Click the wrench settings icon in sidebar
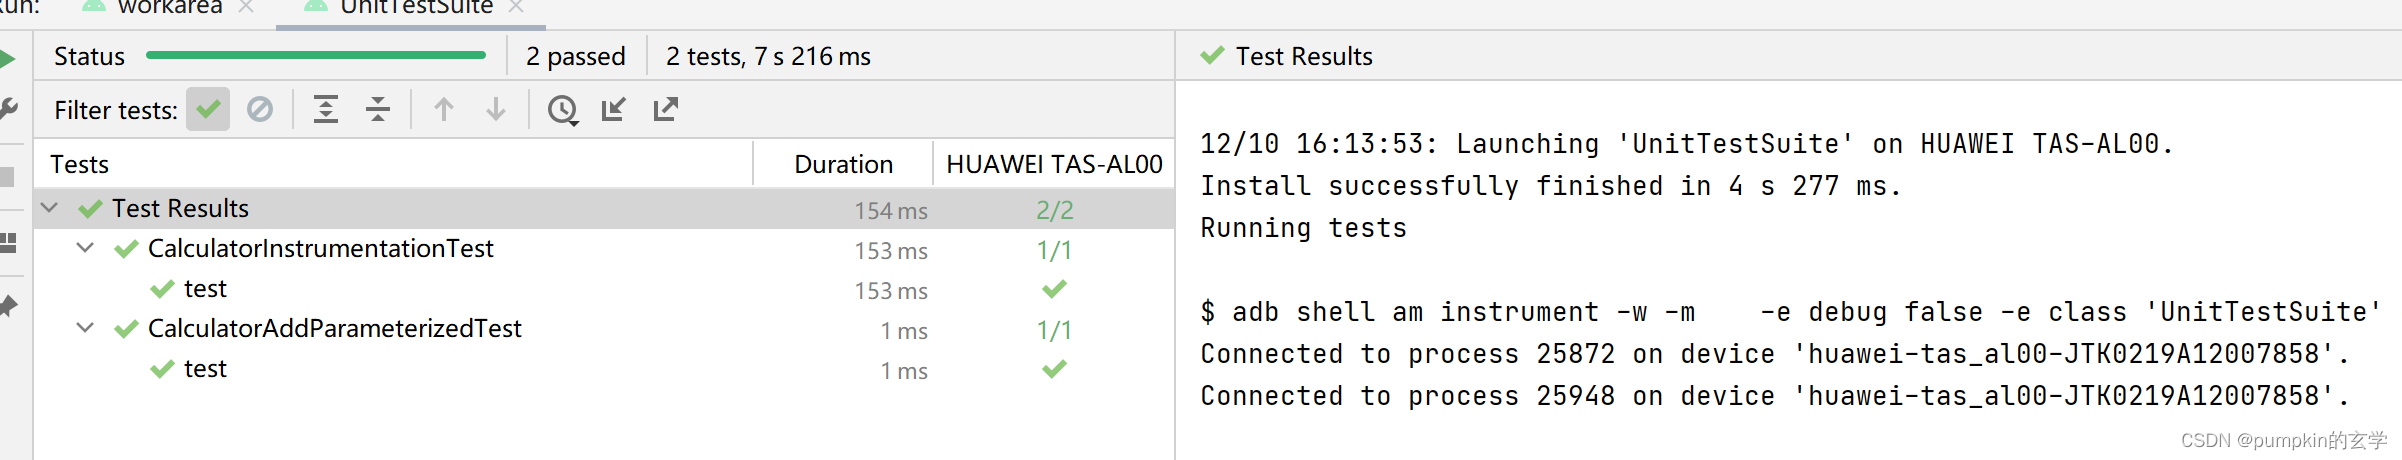 point(8,108)
